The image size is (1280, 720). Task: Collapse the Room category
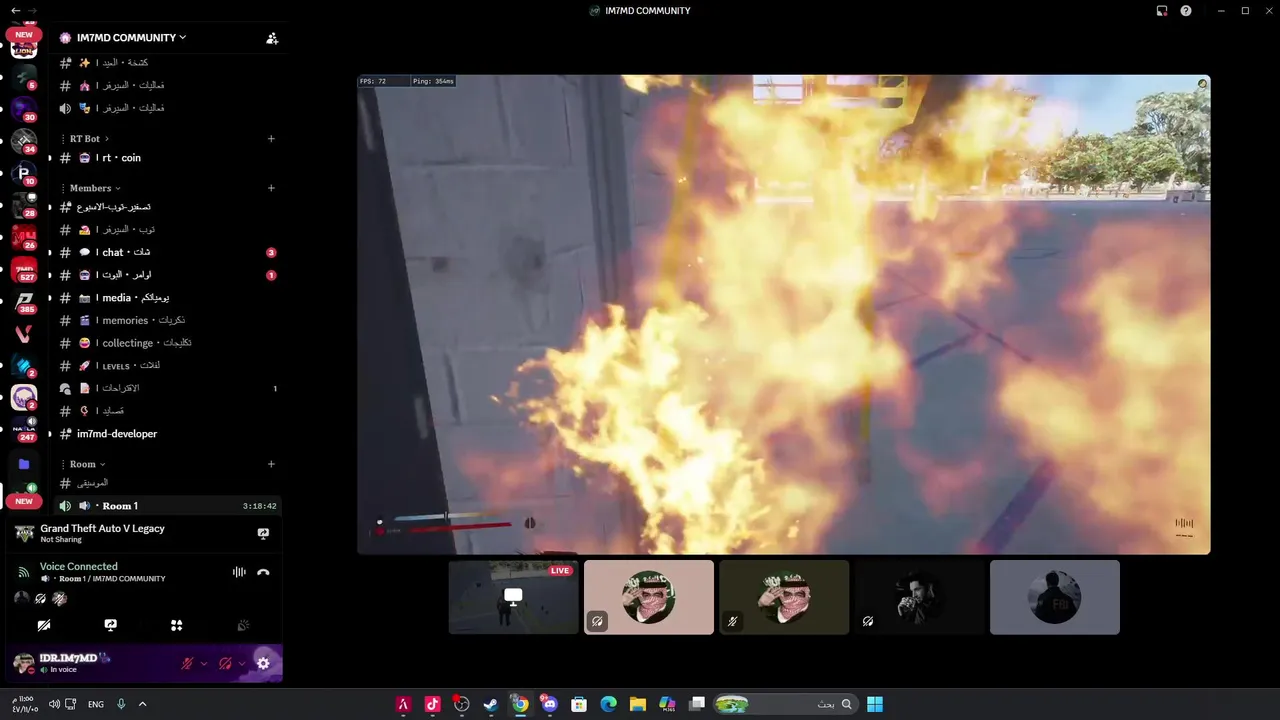click(x=87, y=464)
